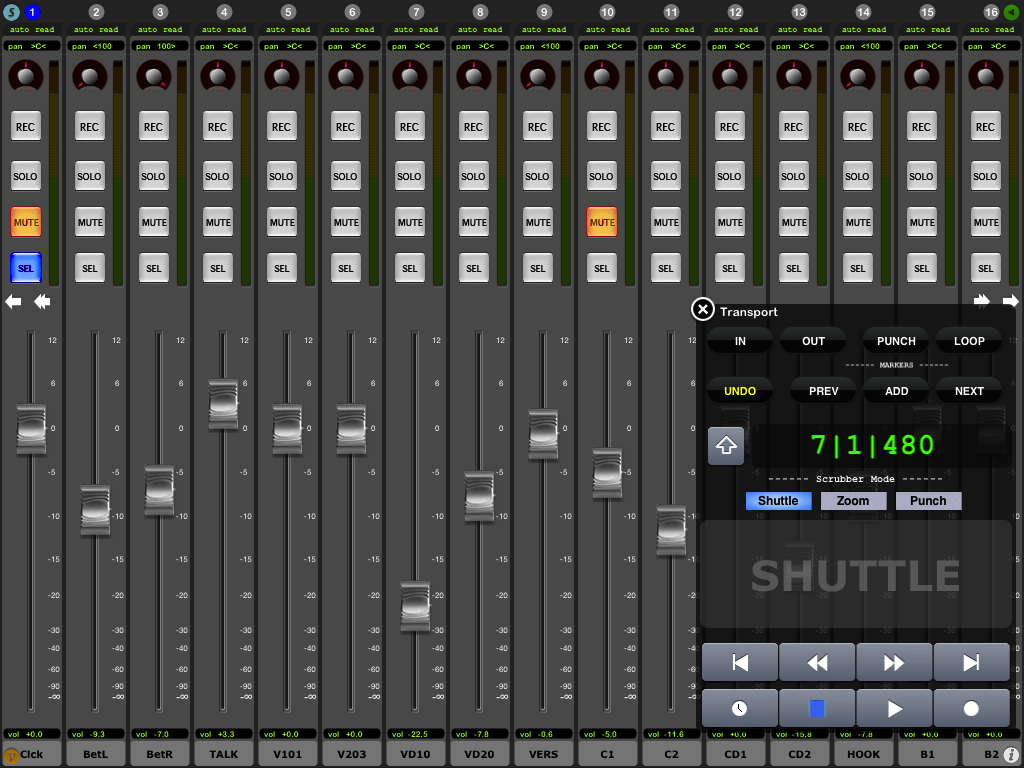Screen dimensions: 1024x768
Task: Switch scrubber mode to Zoom
Action: coord(853,501)
